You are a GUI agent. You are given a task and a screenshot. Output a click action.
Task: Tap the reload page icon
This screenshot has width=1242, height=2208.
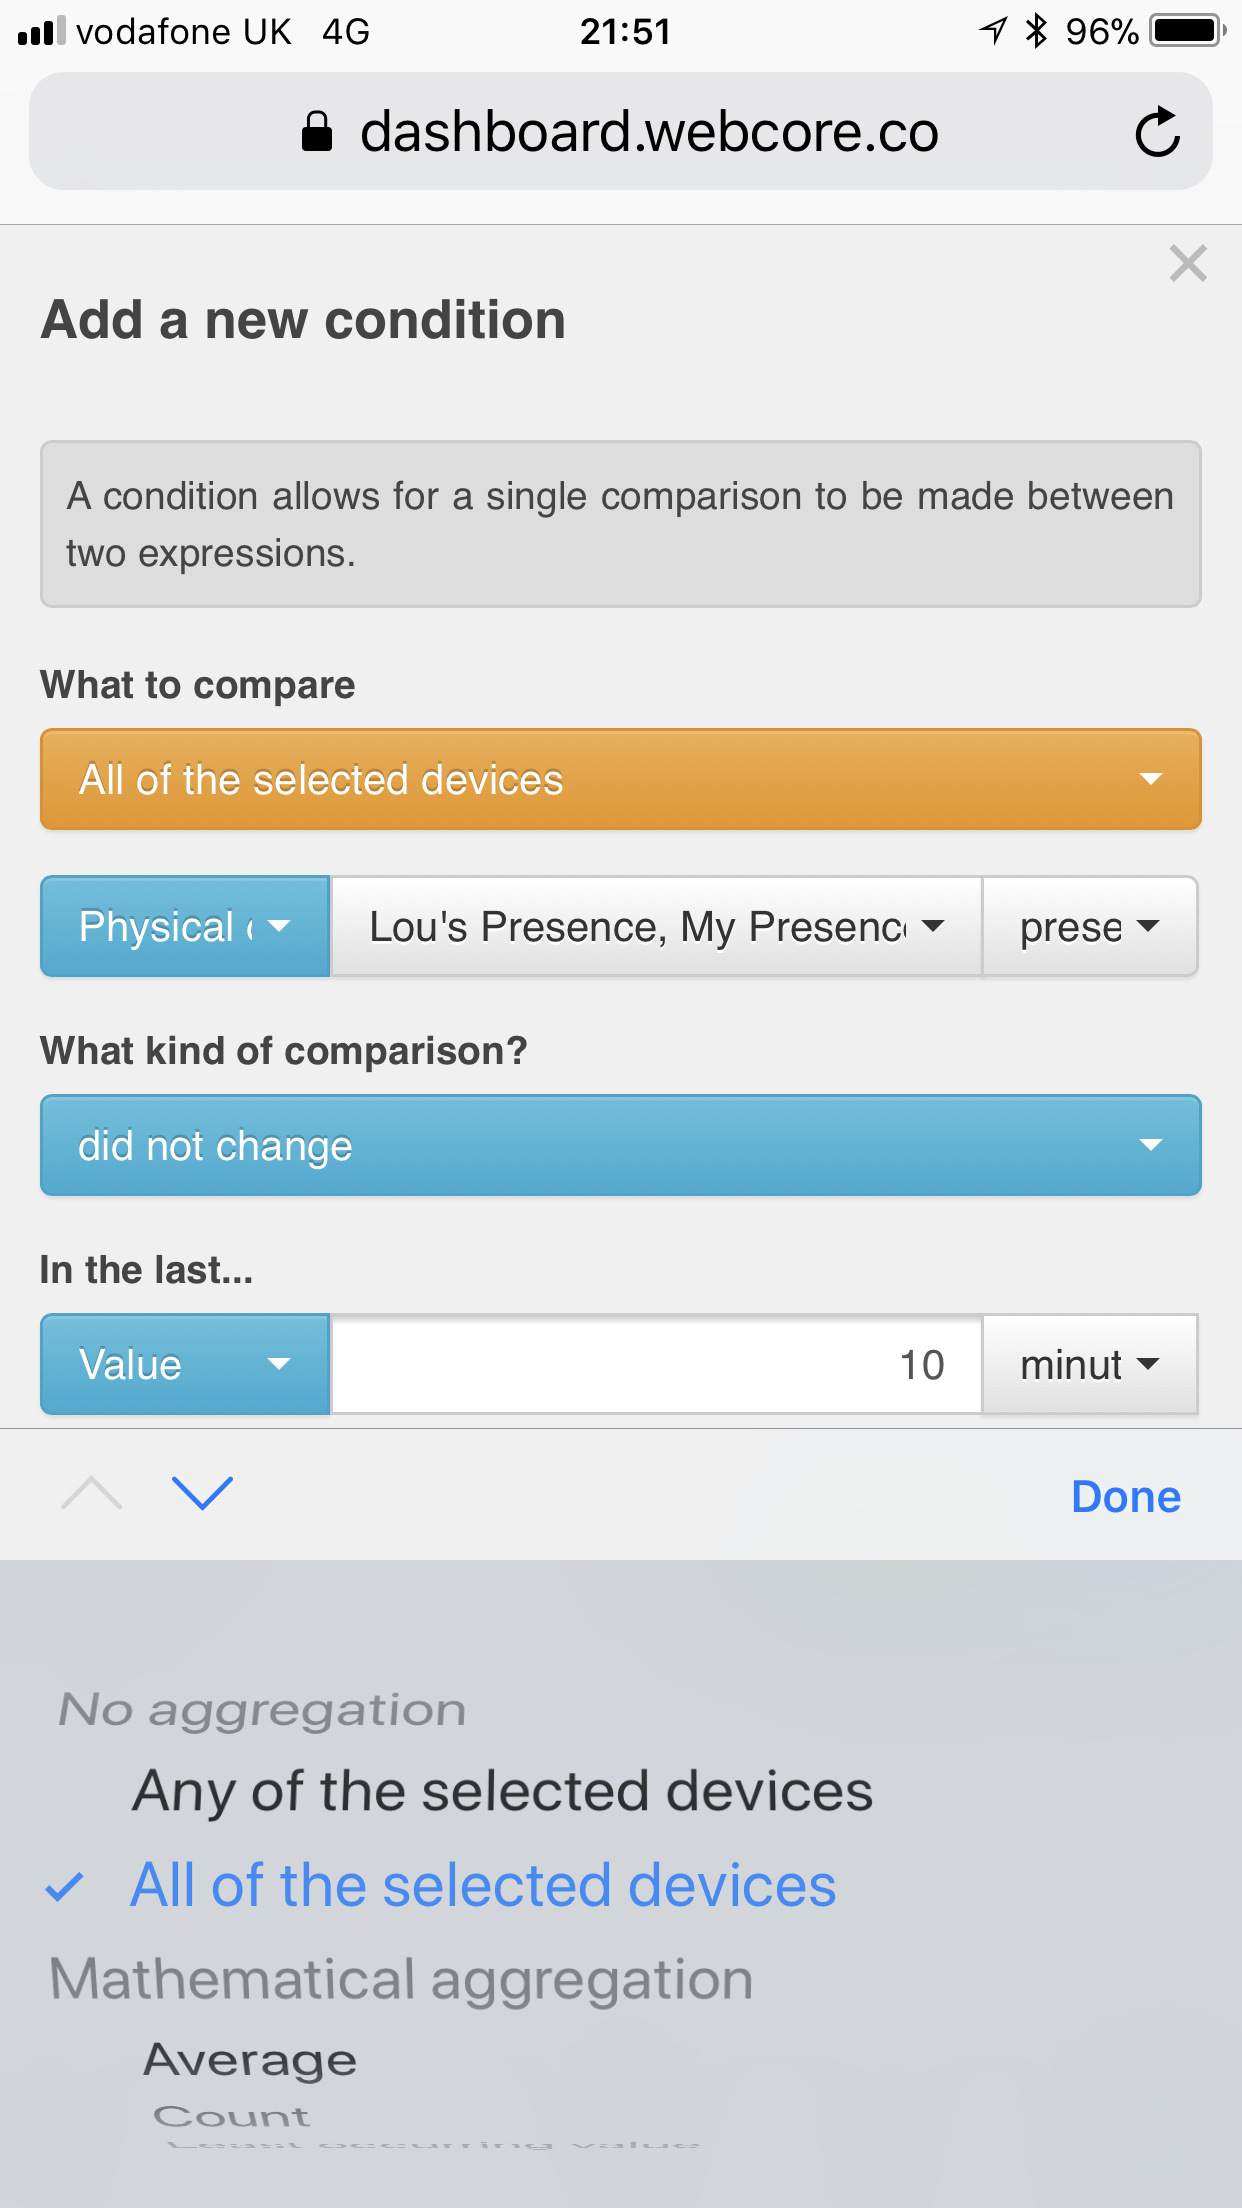(x=1158, y=132)
